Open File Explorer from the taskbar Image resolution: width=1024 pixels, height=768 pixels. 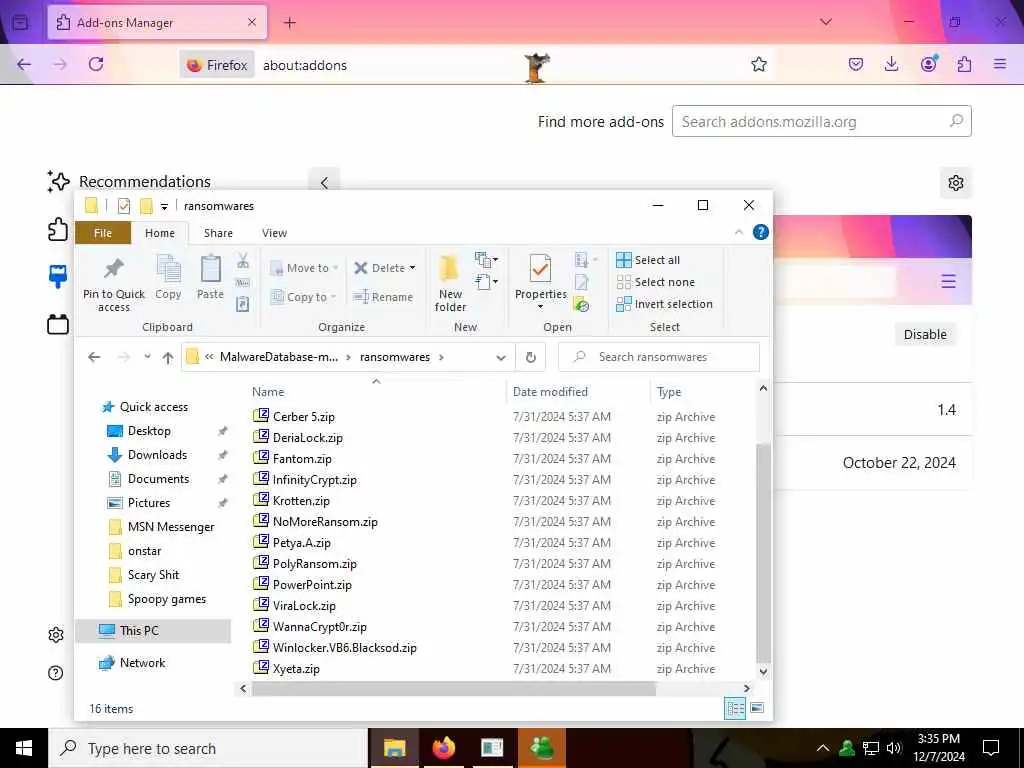(394, 748)
